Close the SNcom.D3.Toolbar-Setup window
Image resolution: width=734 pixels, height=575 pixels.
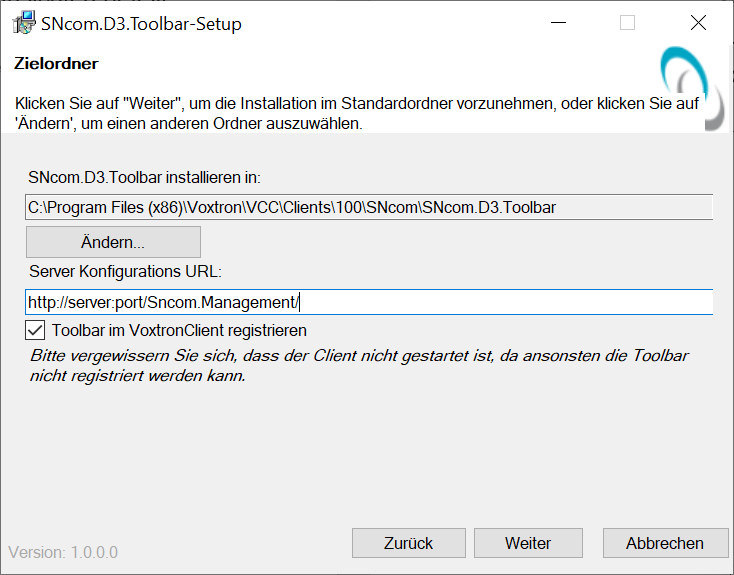[698, 23]
